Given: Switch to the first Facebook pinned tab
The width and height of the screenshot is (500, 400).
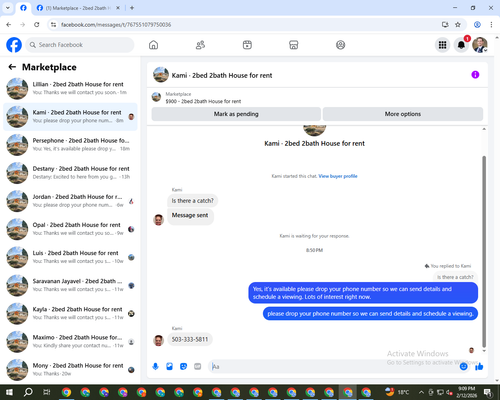Looking at the screenshot, I should point(23,8).
